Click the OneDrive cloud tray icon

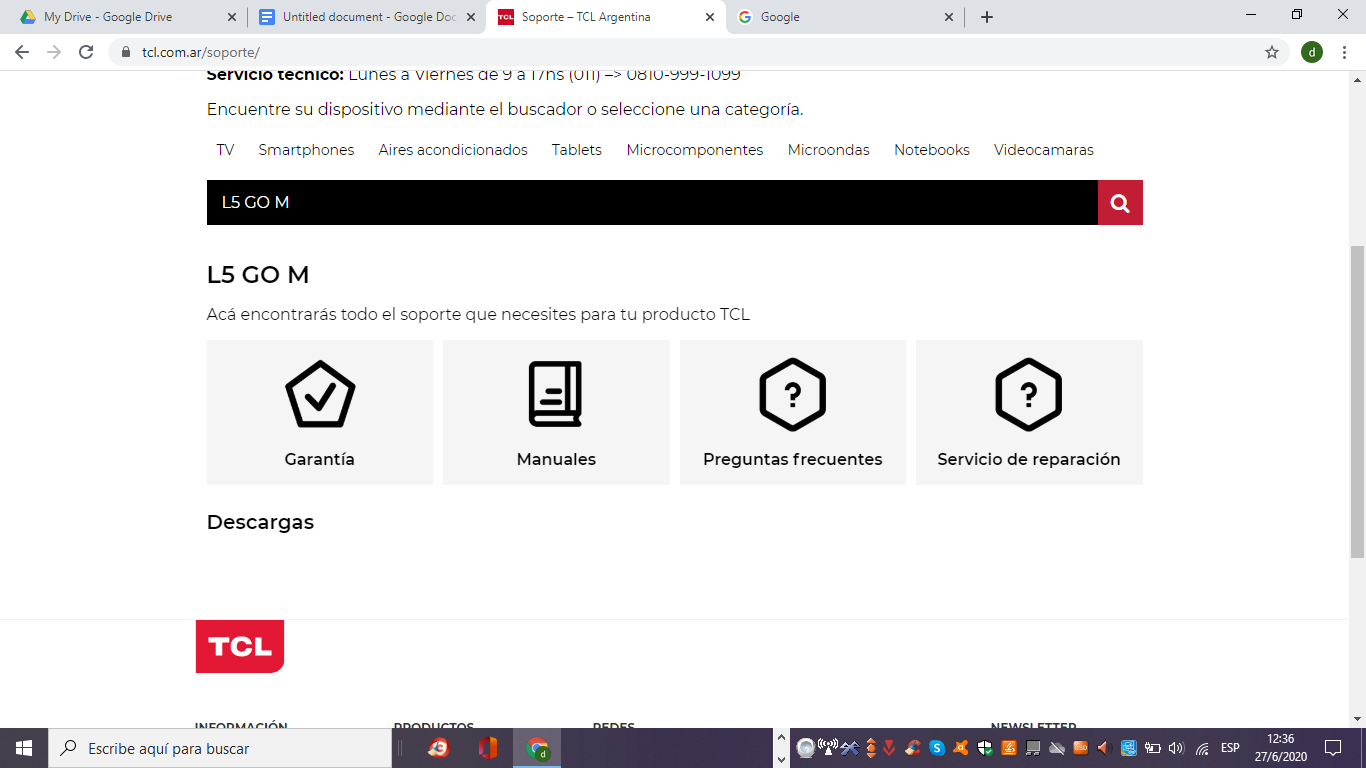pyautogui.click(x=1057, y=748)
